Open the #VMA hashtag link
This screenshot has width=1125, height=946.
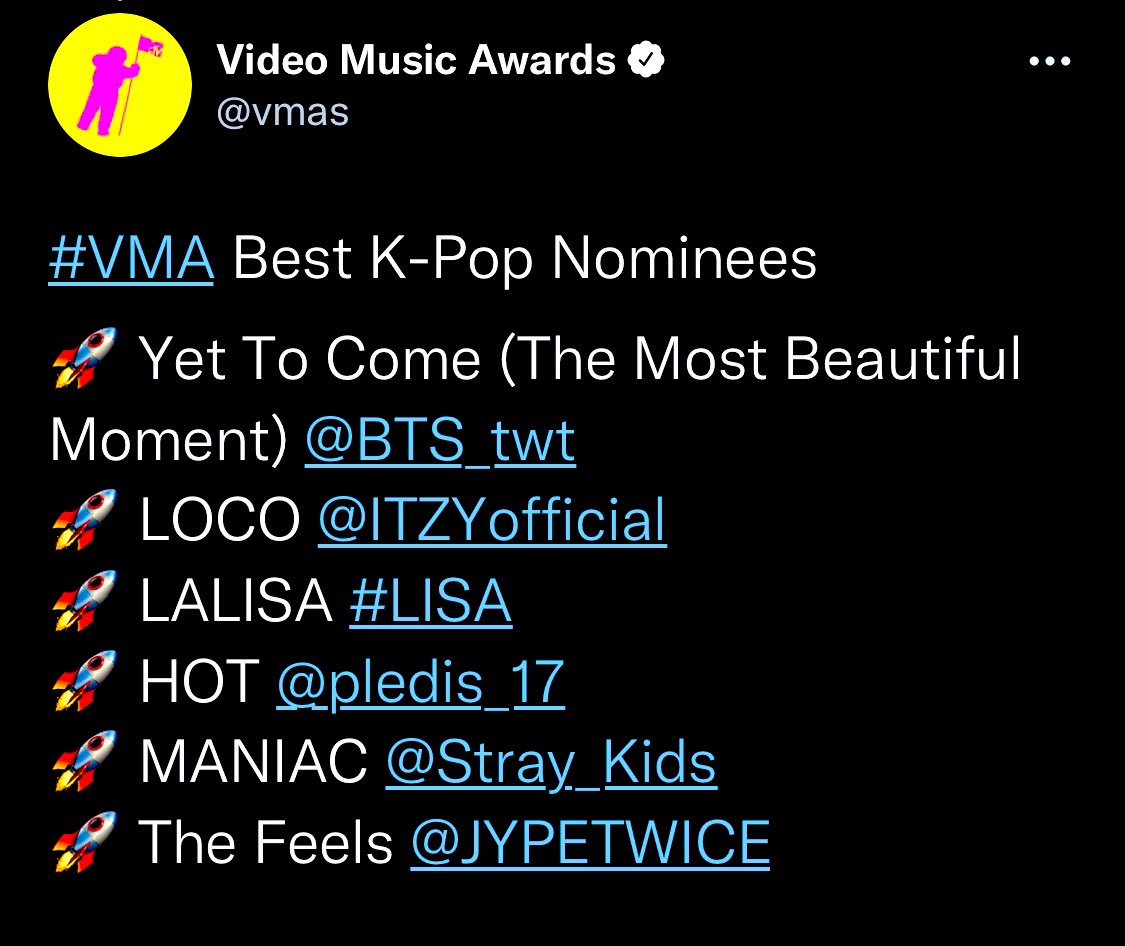tap(131, 258)
